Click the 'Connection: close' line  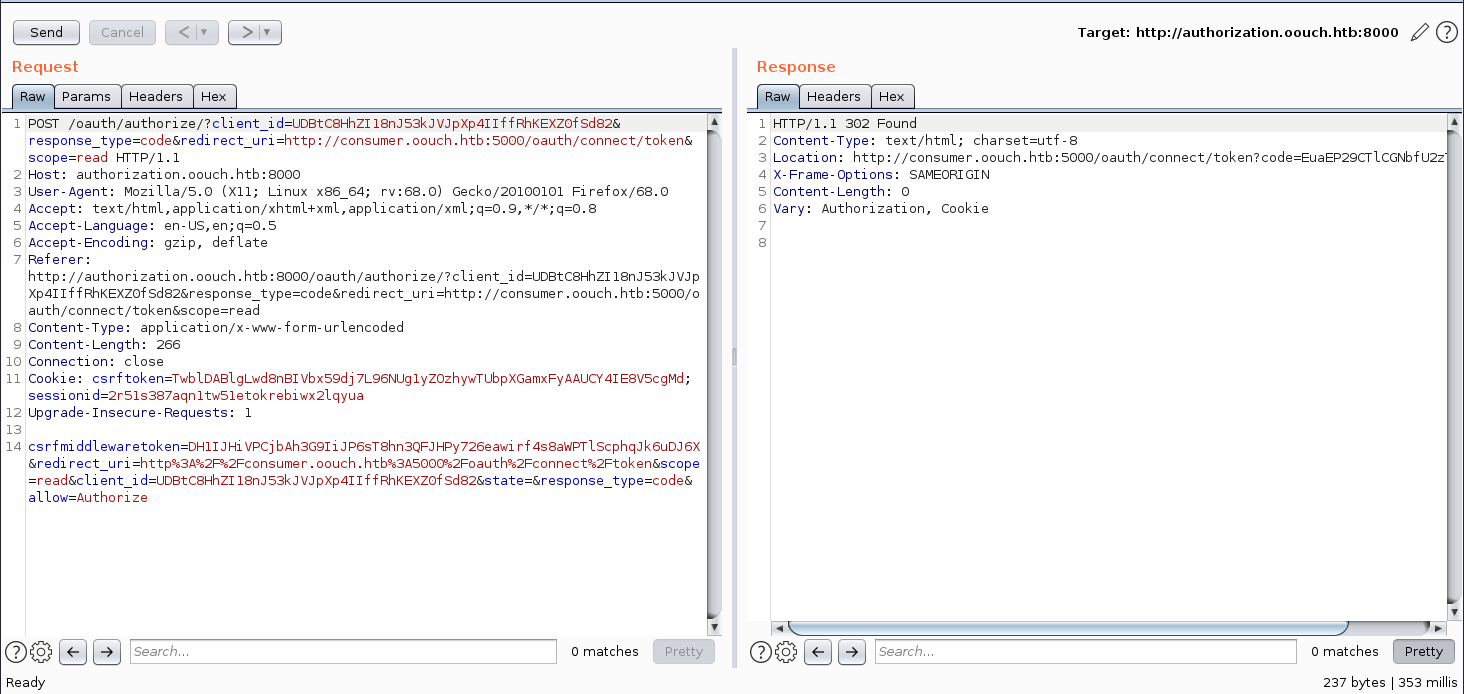click(x=96, y=361)
